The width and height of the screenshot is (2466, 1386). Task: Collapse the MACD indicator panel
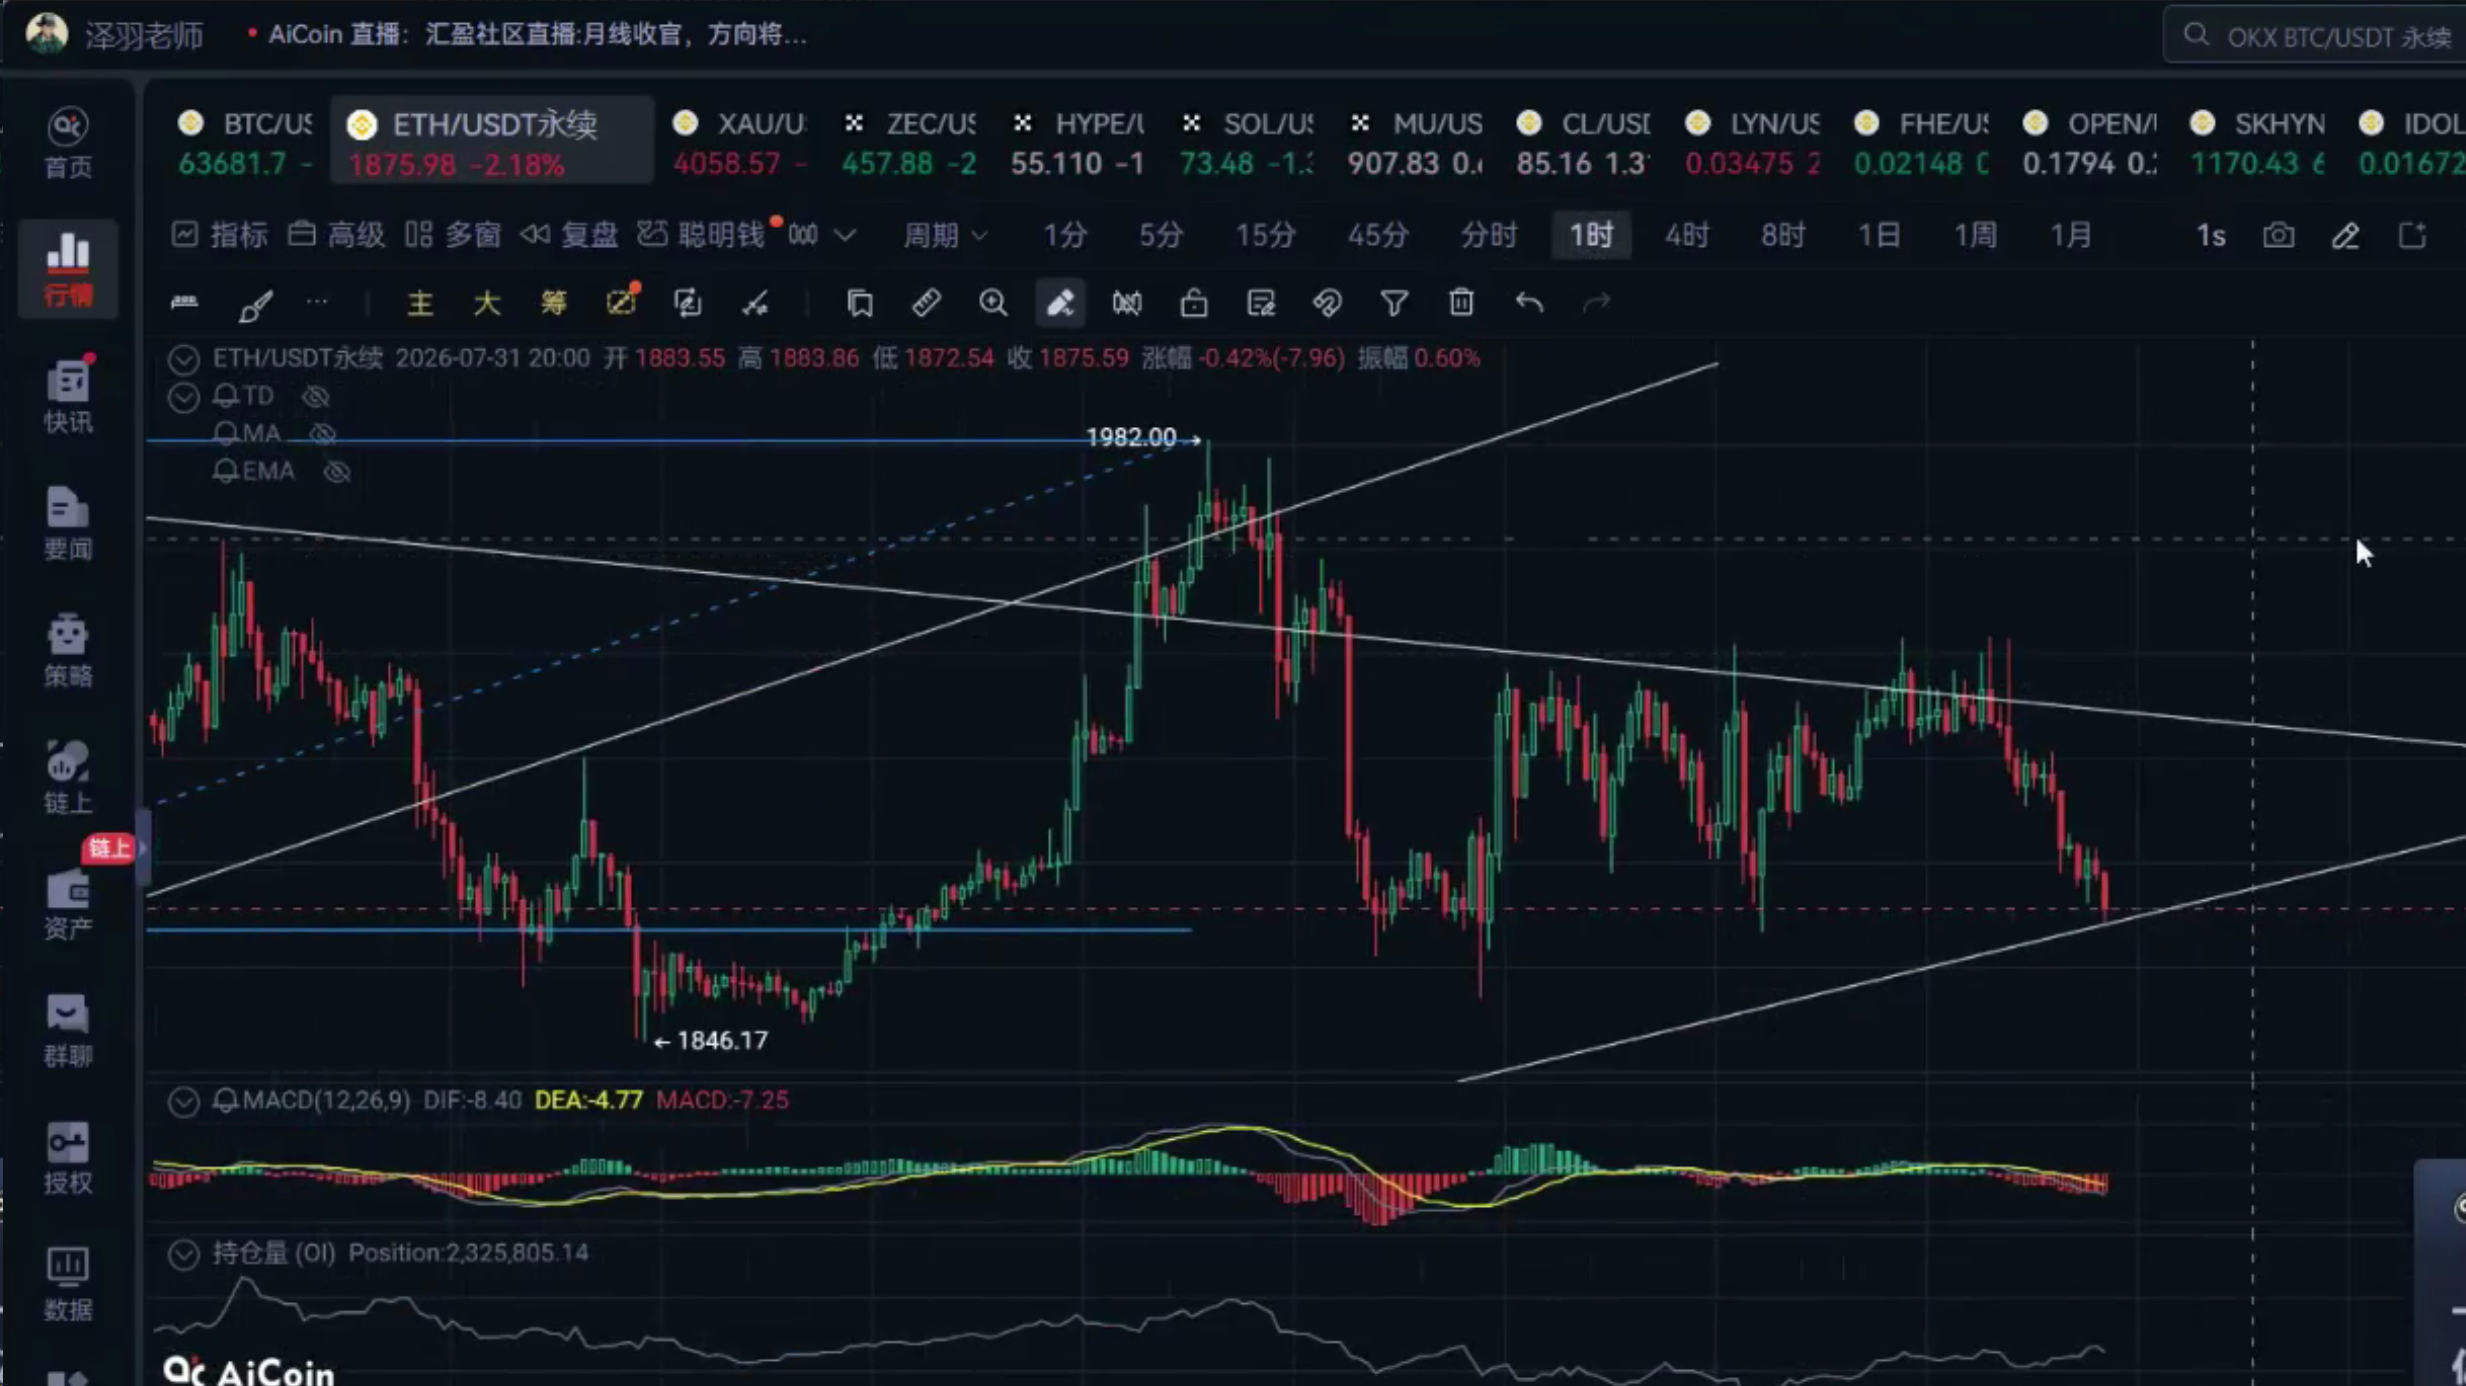coord(183,1102)
